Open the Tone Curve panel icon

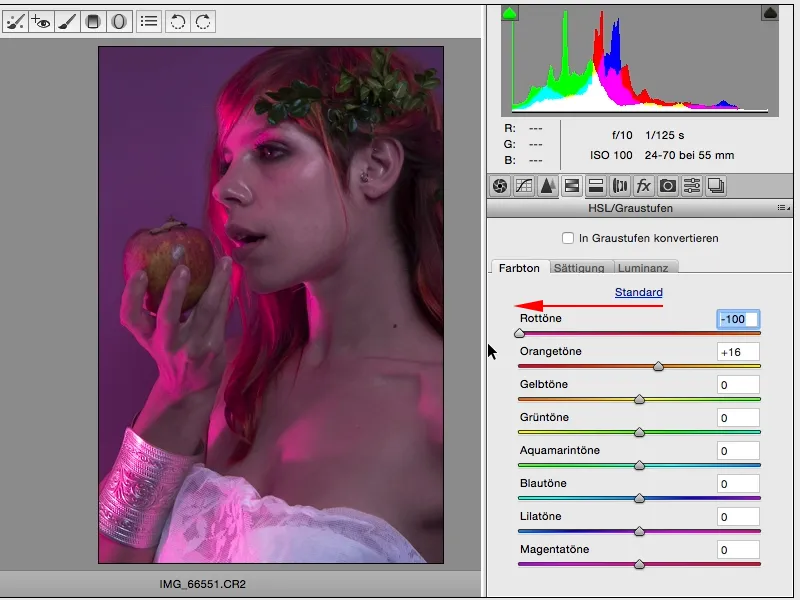(524, 186)
